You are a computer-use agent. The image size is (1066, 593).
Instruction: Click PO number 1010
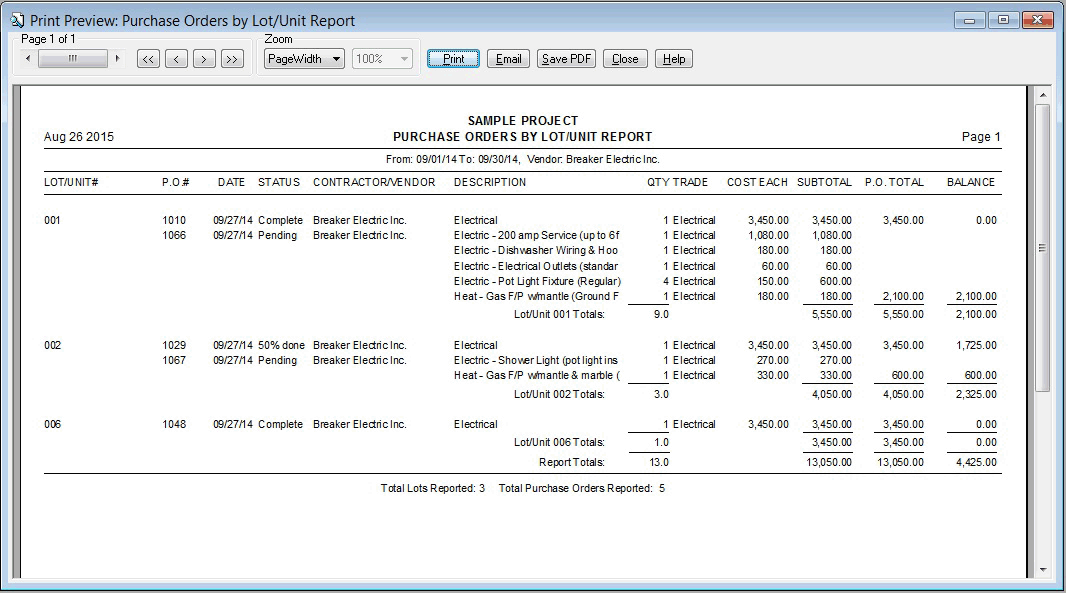(174, 220)
